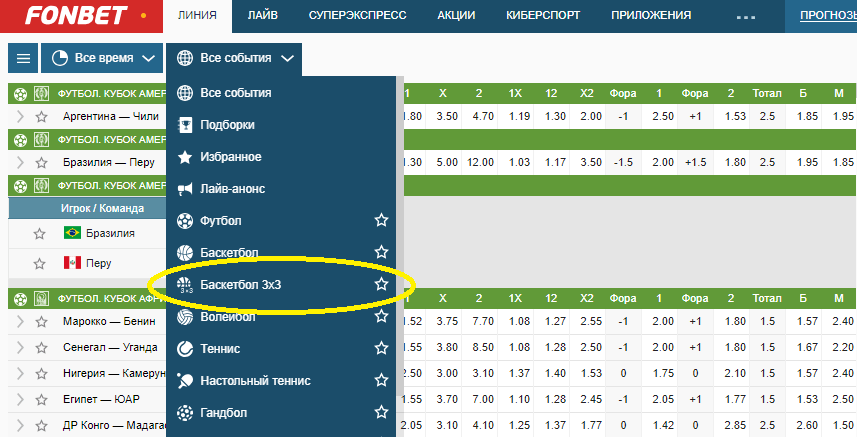Click the Peru flag icon
857x437 pixels.
click(x=72, y=263)
